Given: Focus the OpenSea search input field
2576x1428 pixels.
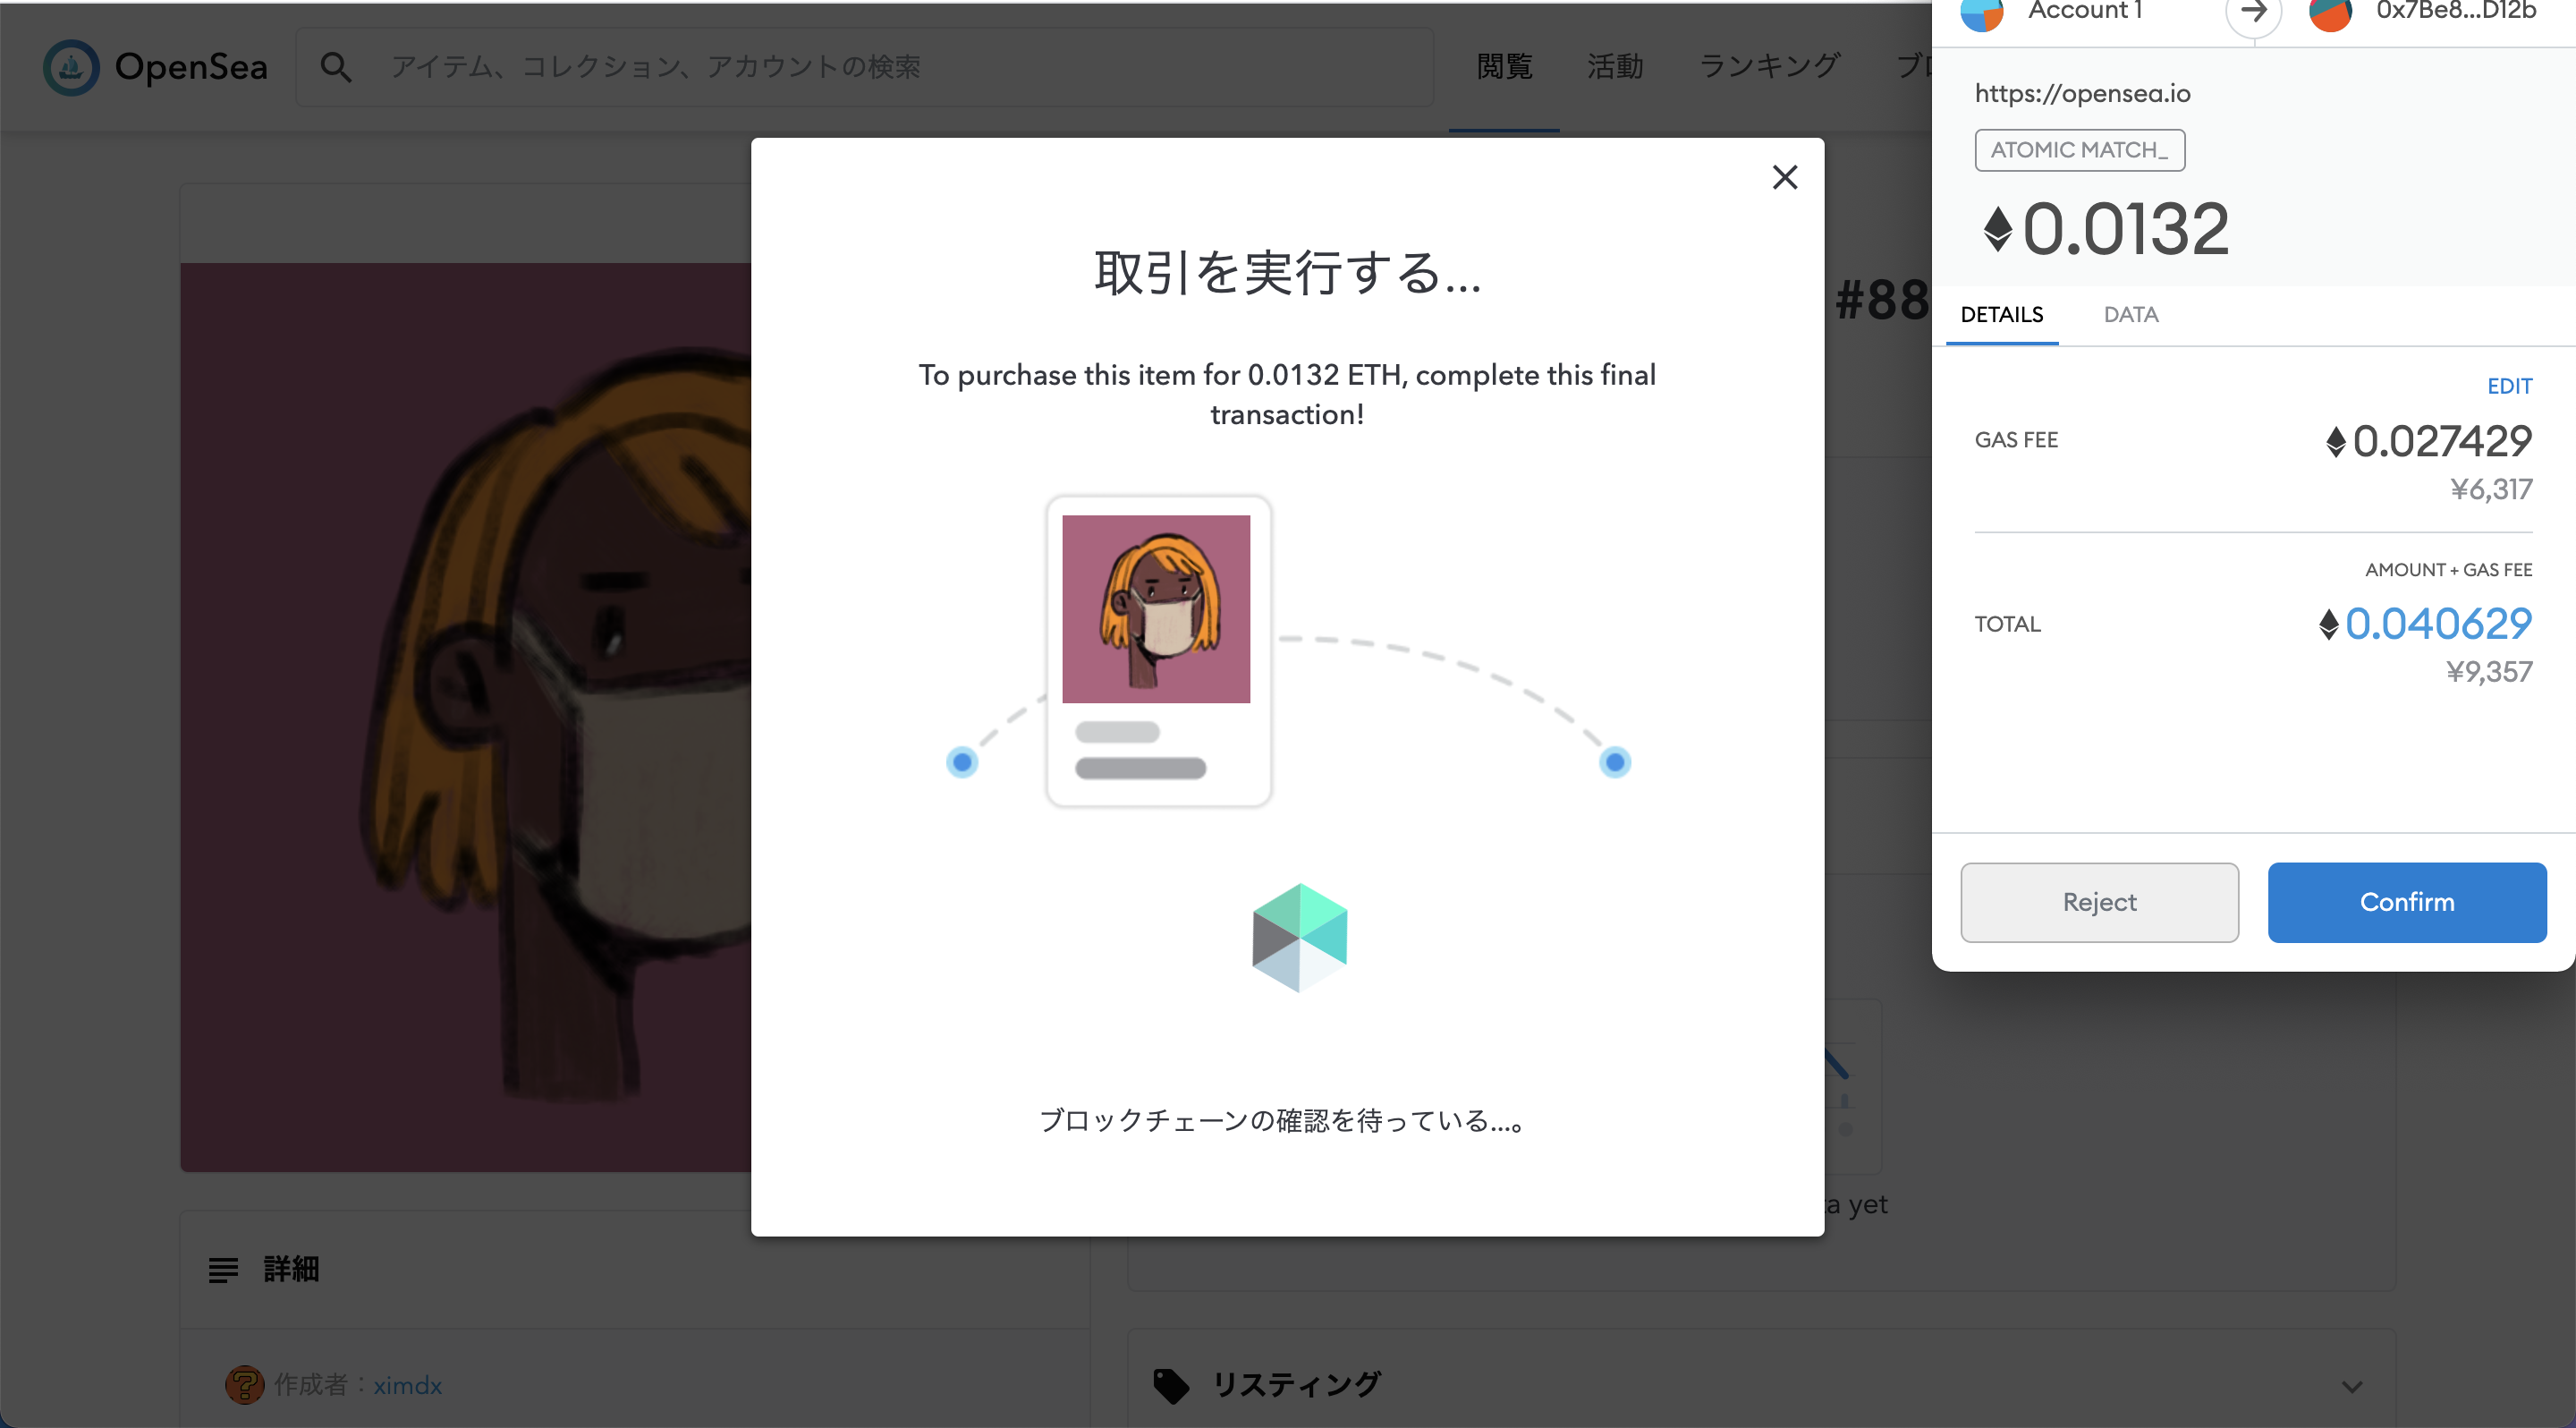Looking at the screenshot, I should click(865, 67).
